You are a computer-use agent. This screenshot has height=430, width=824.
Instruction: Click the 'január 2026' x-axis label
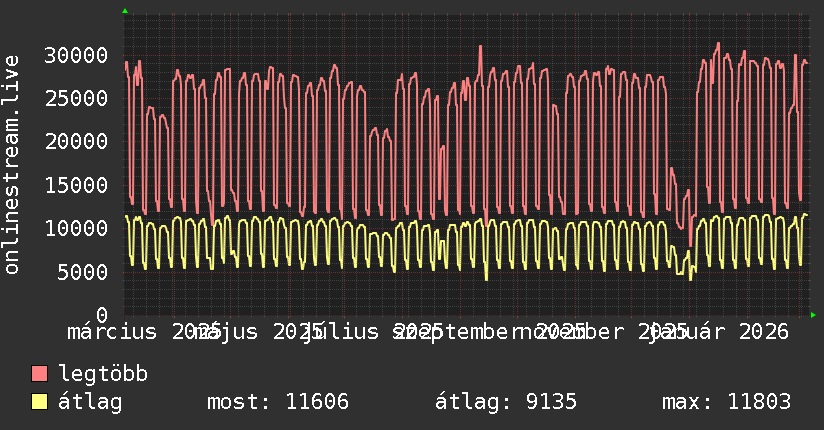pyautogui.click(x=718, y=332)
